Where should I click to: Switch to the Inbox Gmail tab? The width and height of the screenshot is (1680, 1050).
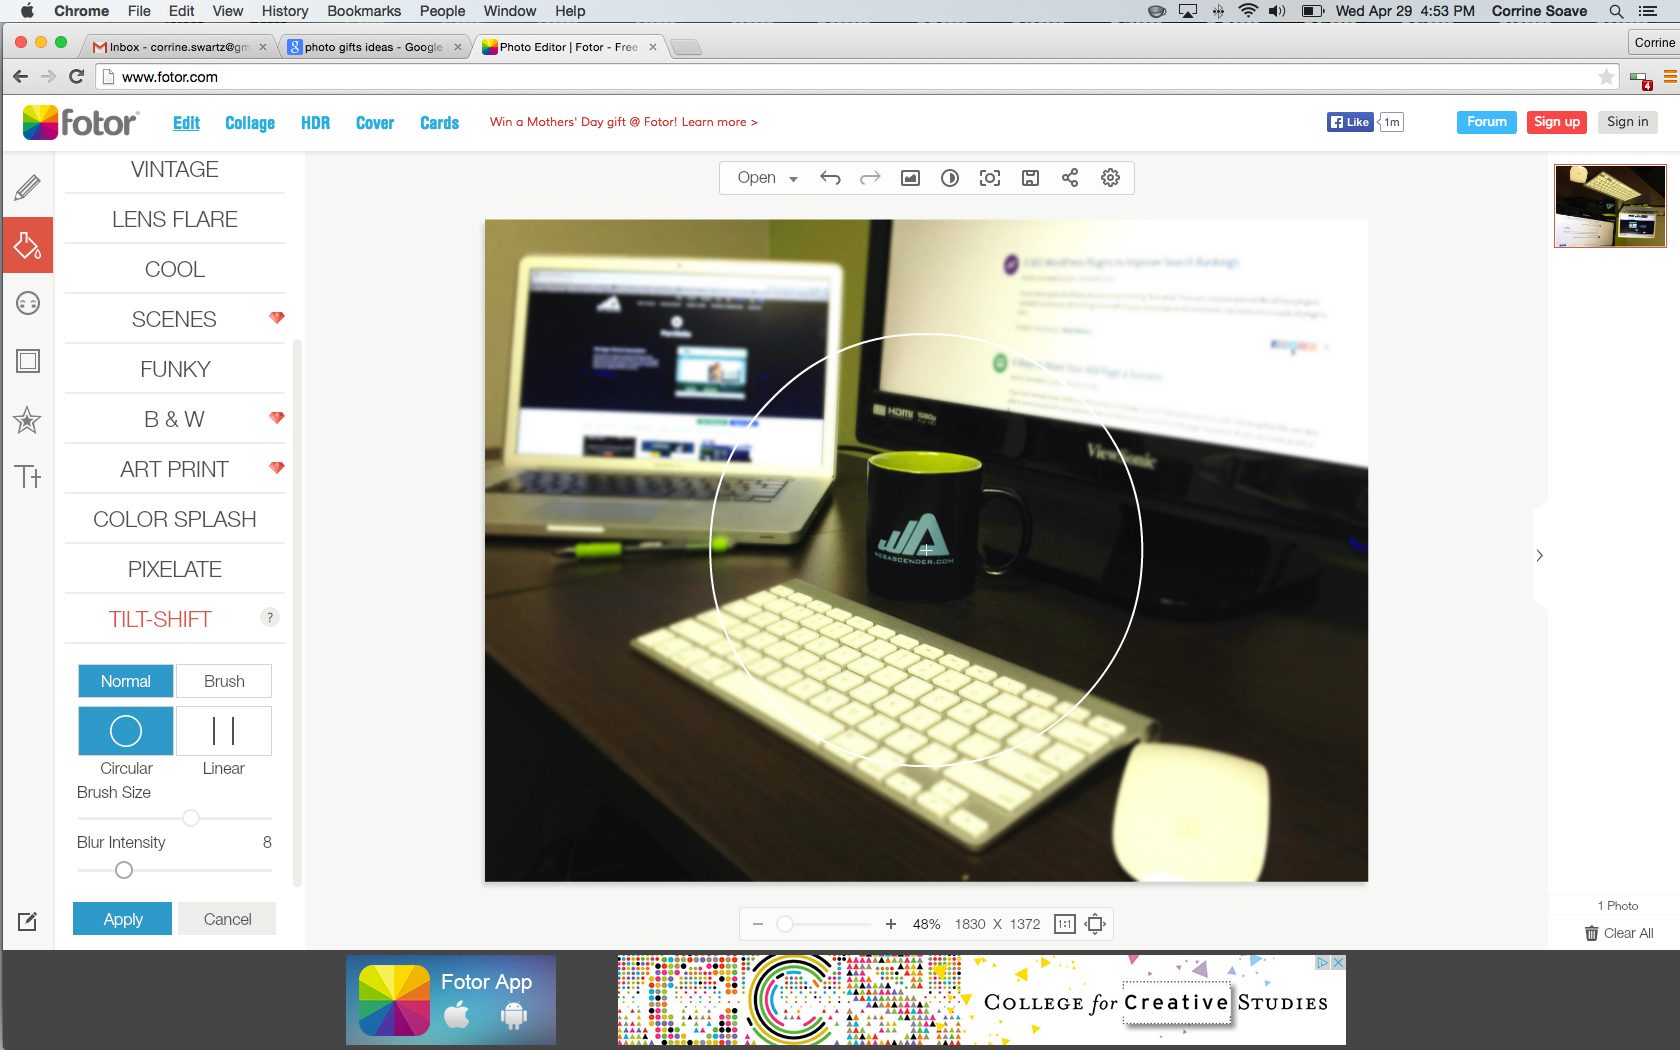[x=178, y=47]
